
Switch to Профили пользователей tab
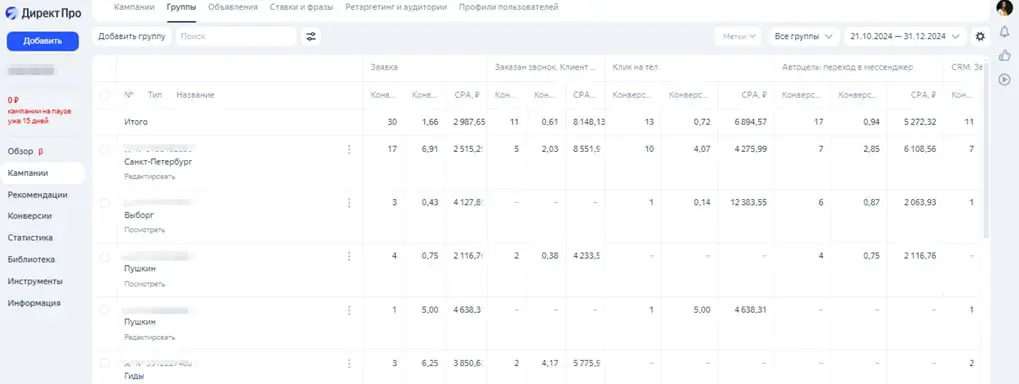508,7
